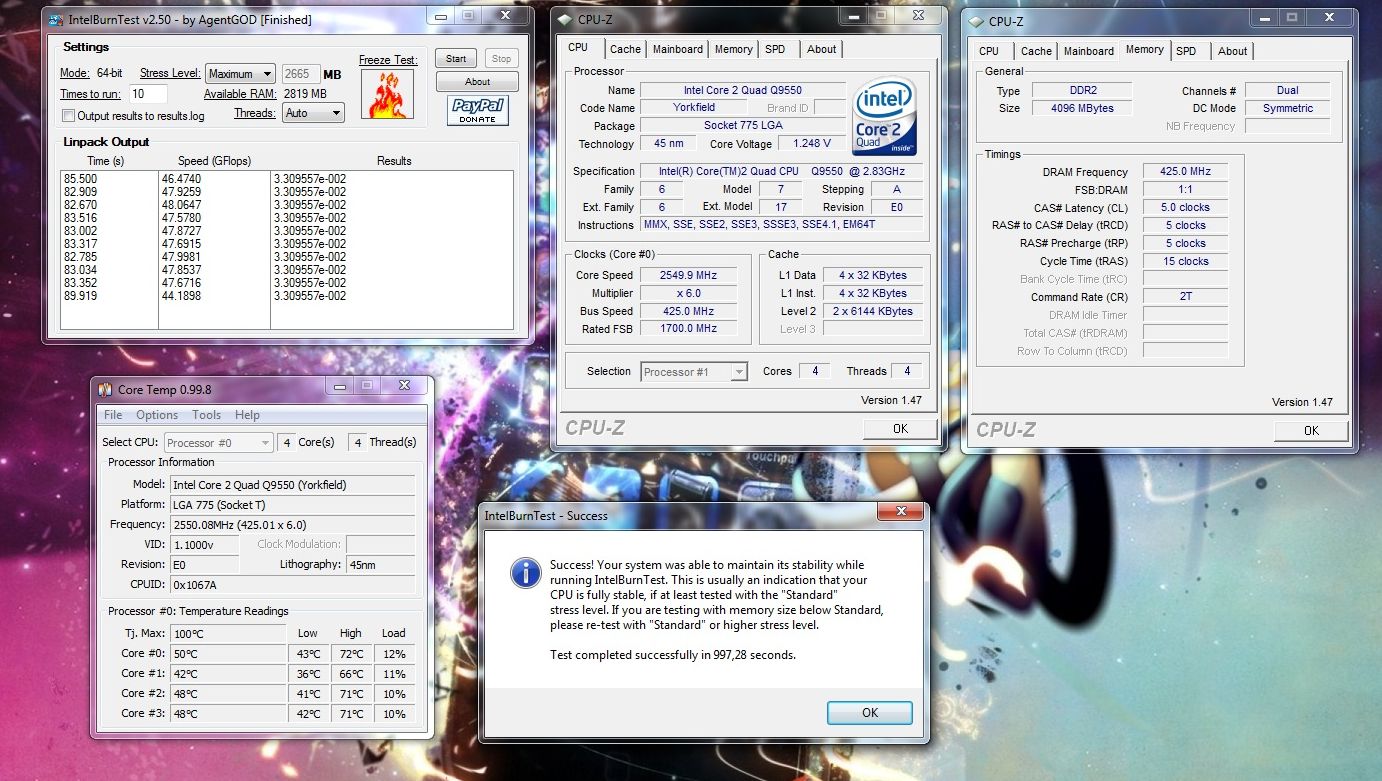Select CPU tab in CPU-Z Memory window
Viewport: 1382px width, 781px height.
coord(989,51)
